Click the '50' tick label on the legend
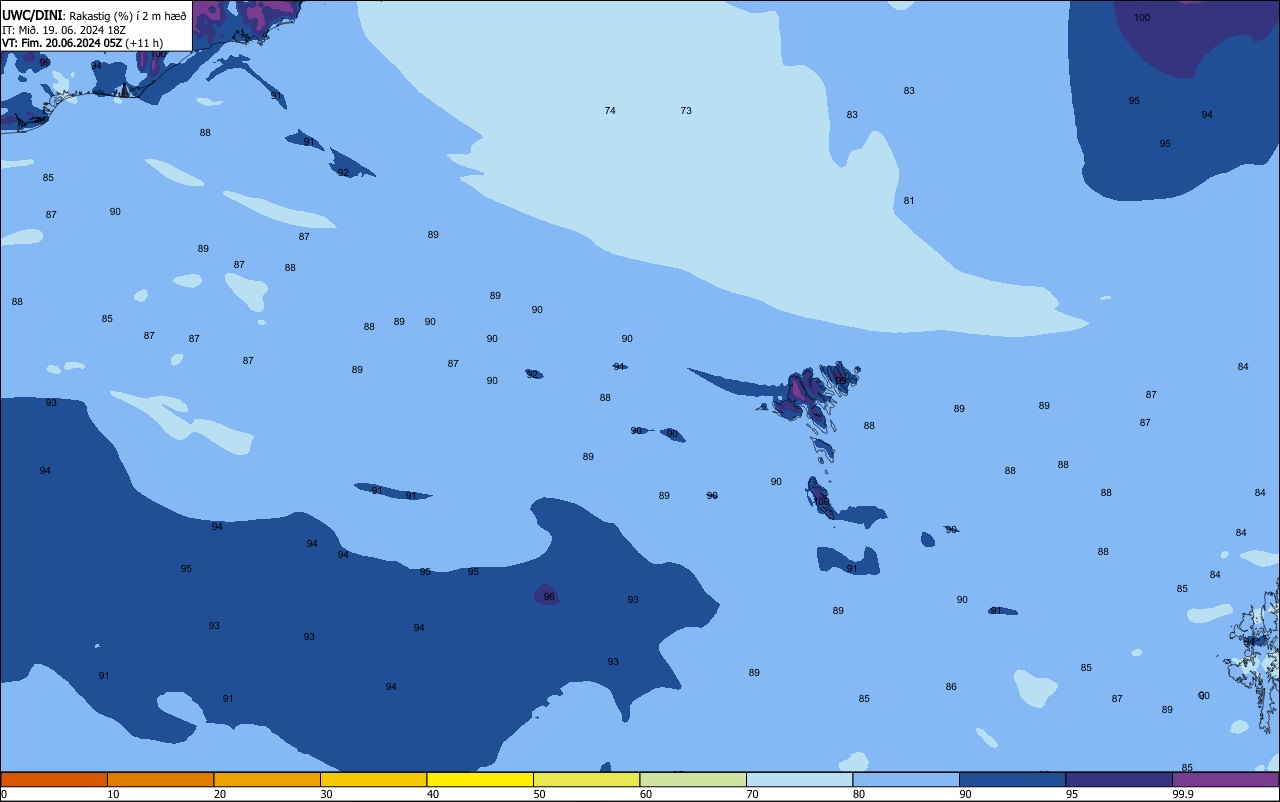 click(540, 794)
